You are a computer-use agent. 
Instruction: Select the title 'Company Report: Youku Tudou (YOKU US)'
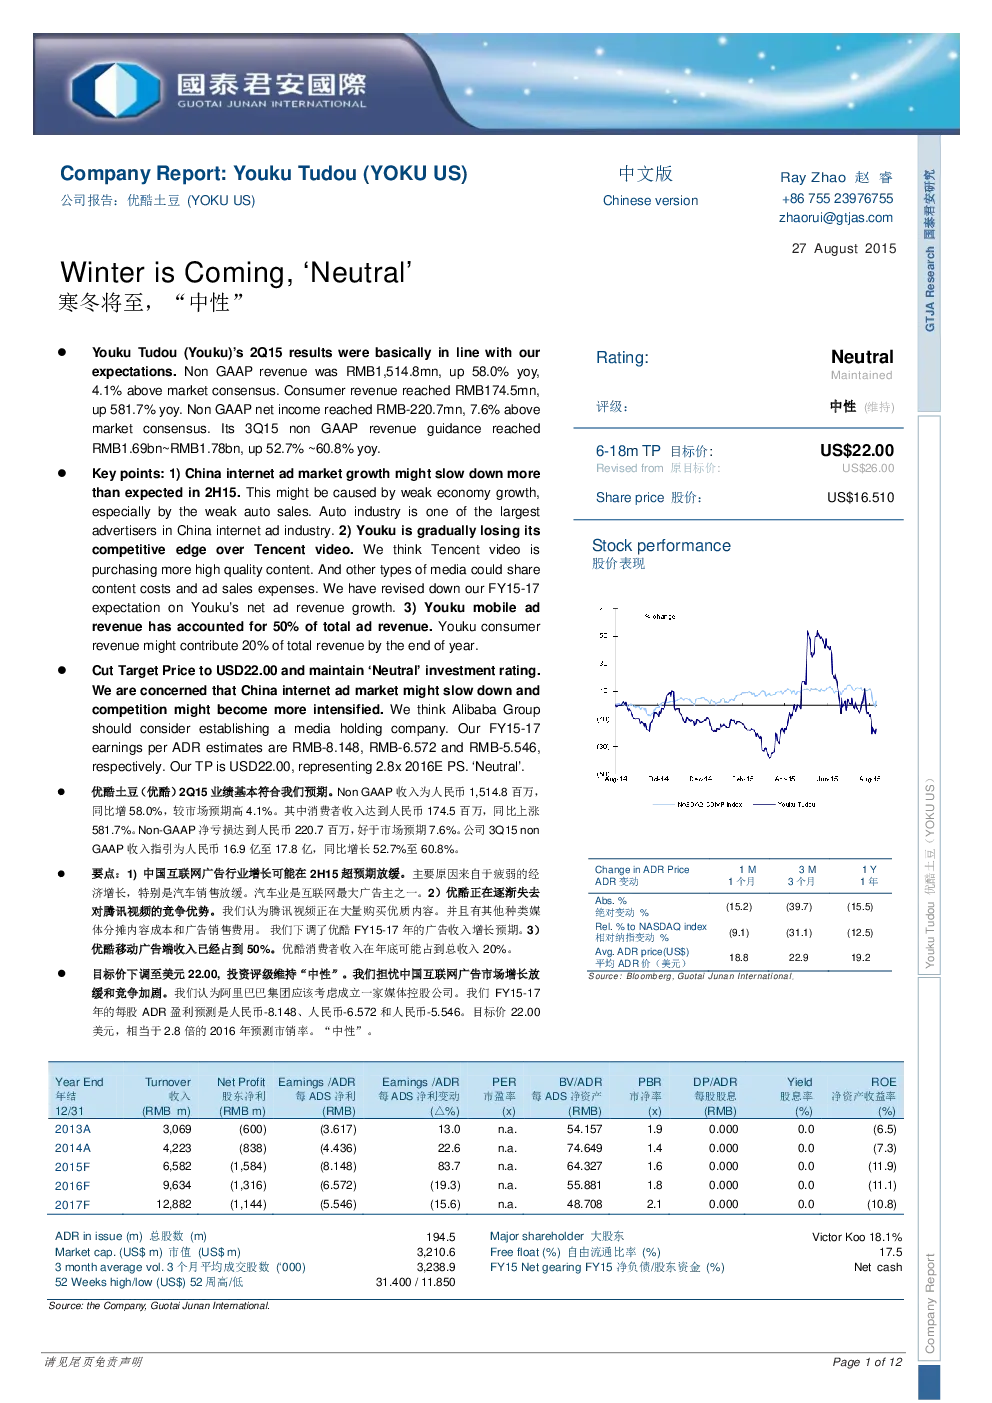[264, 173]
